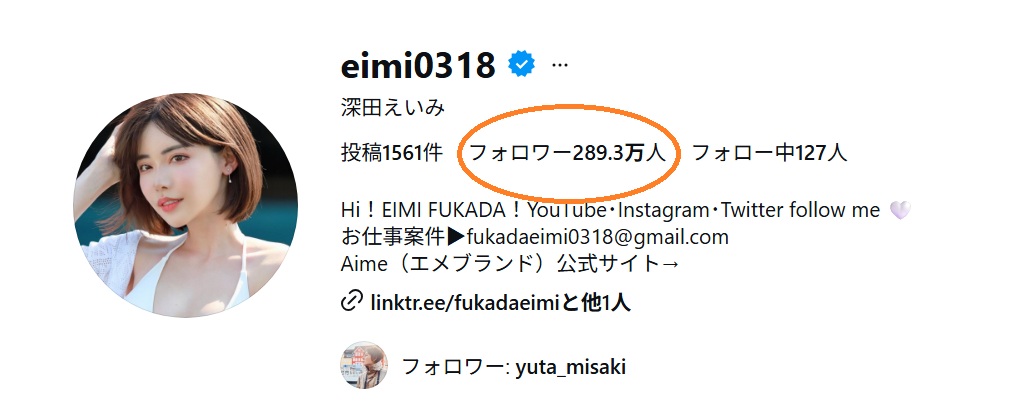The image size is (1025, 413).
Task: Click the purple heart emoji in bio
Action: click(x=900, y=210)
